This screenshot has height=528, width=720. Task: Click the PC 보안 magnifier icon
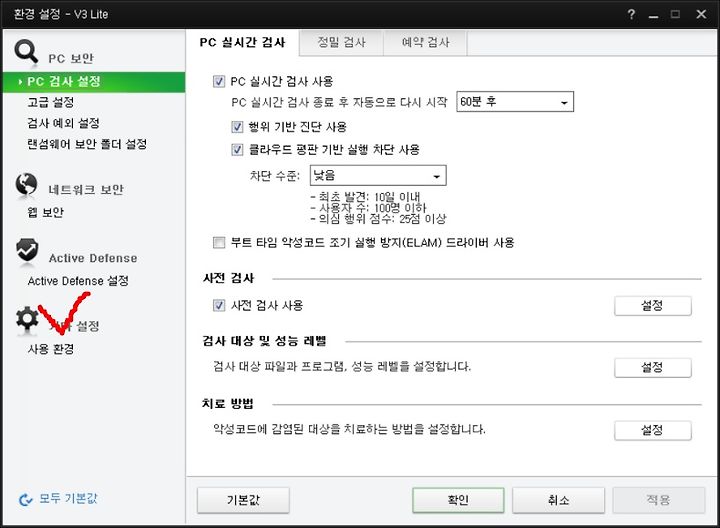coord(26,51)
